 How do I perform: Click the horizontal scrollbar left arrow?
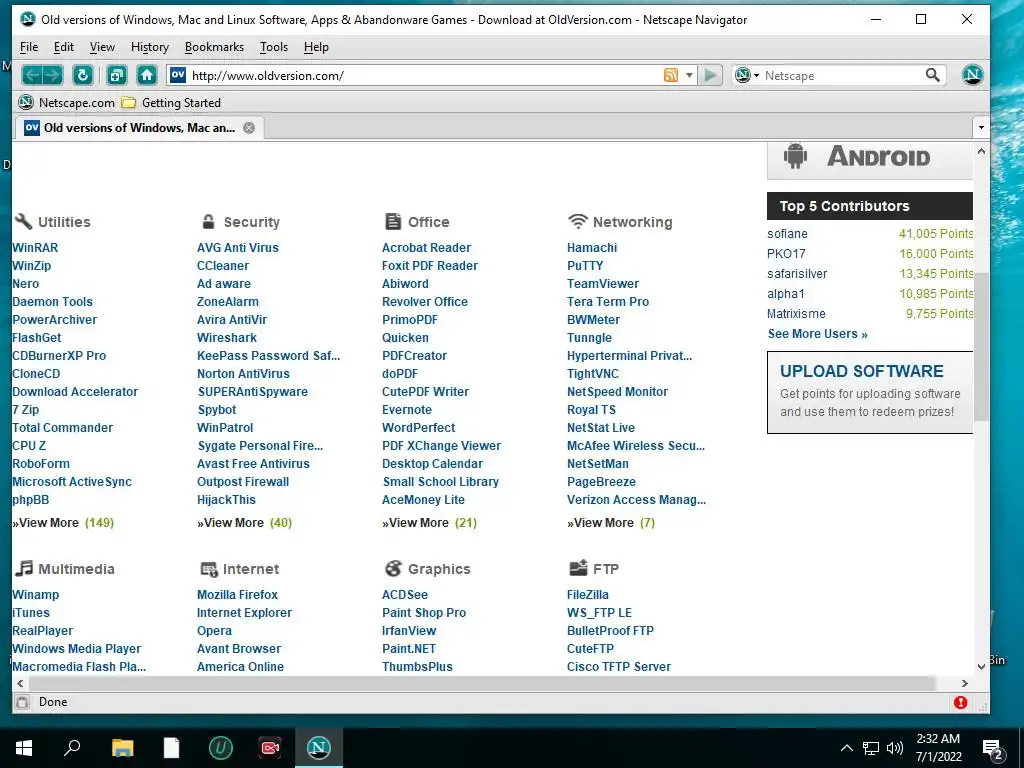coord(20,683)
